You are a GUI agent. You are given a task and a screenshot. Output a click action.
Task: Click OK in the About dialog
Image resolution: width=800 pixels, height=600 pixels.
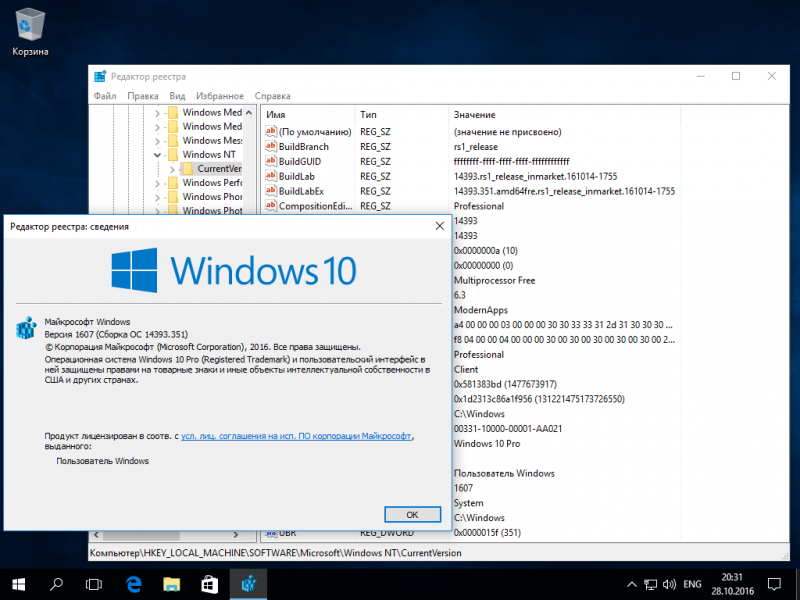pyautogui.click(x=412, y=514)
